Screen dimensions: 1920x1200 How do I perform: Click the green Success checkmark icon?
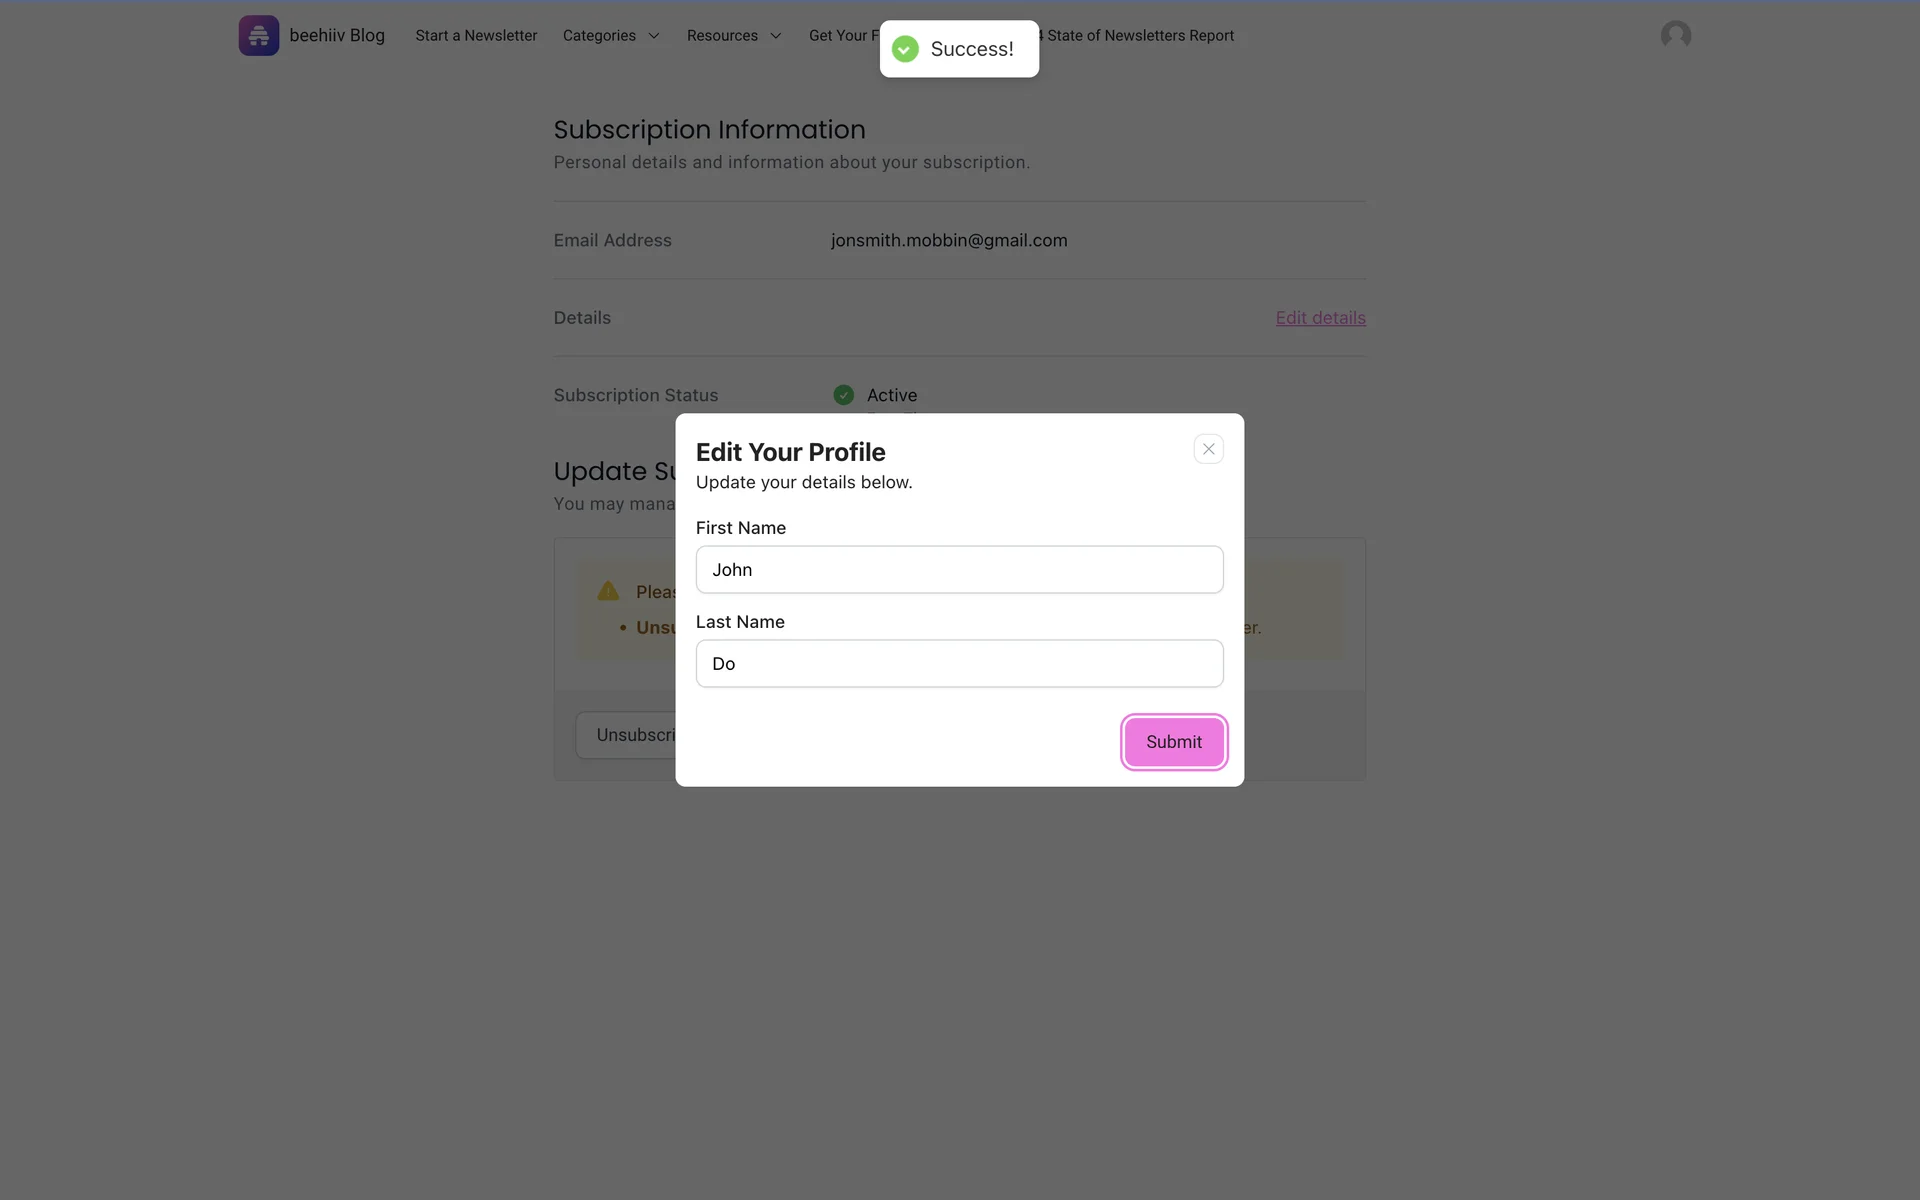(x=905, y=49)
